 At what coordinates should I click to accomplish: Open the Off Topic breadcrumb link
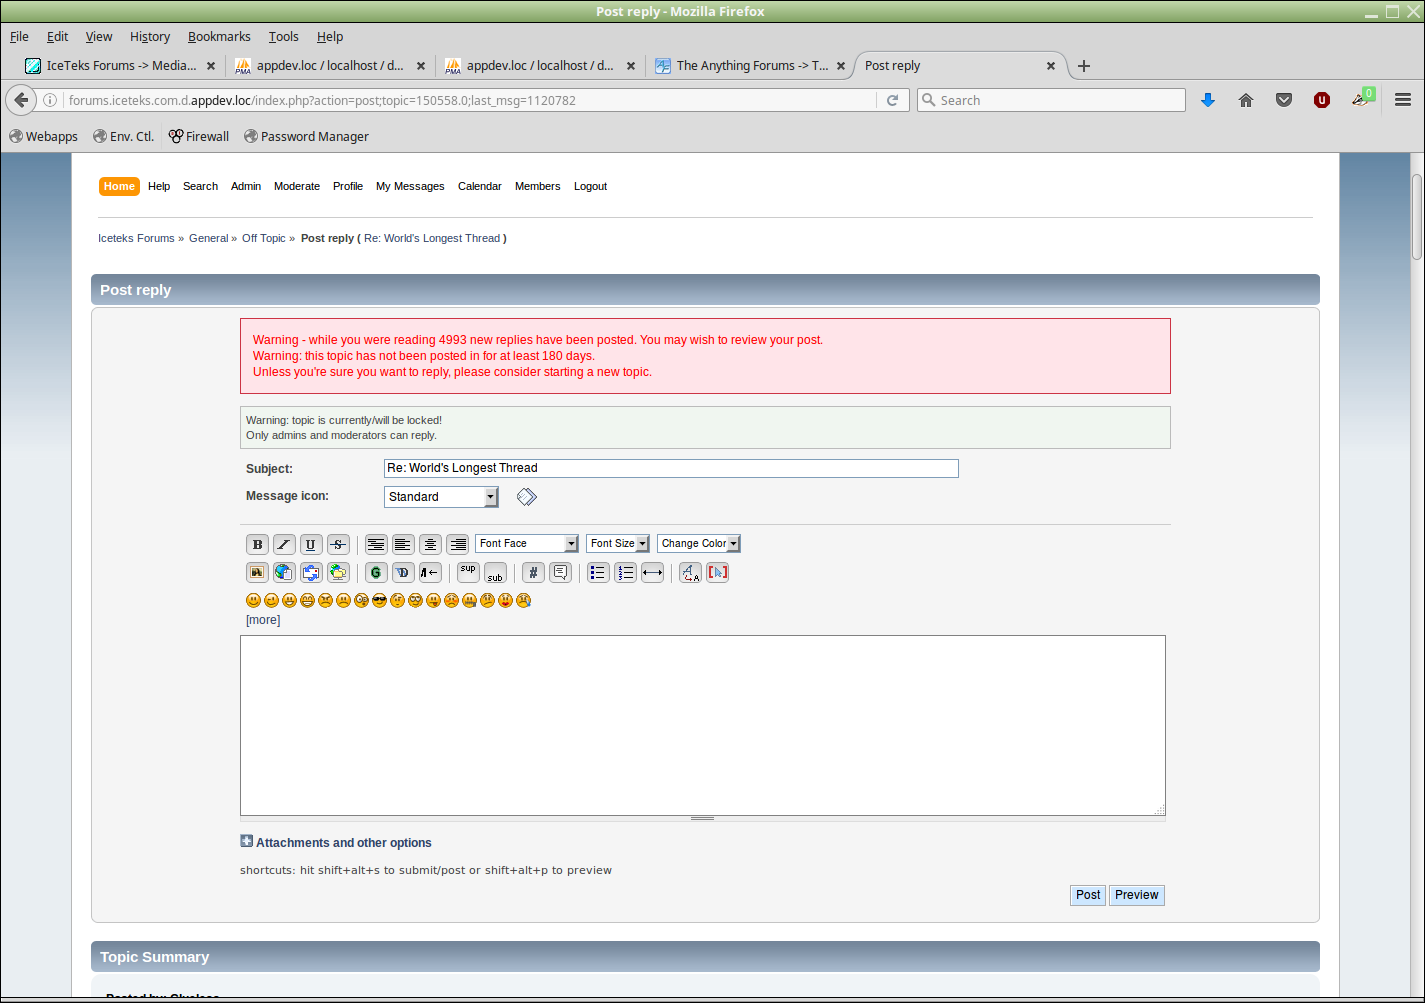[264, 238]
